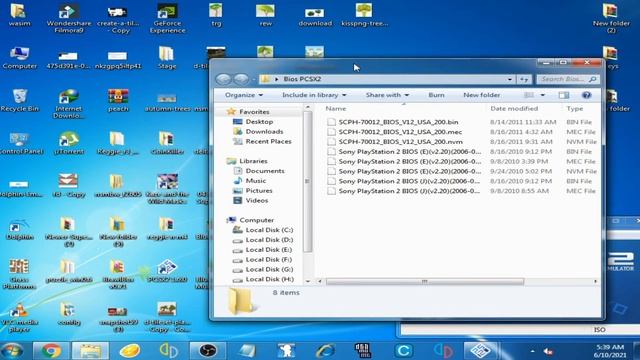
Task: Open OBS Studio from the taskbar
Action: point(208,351)
